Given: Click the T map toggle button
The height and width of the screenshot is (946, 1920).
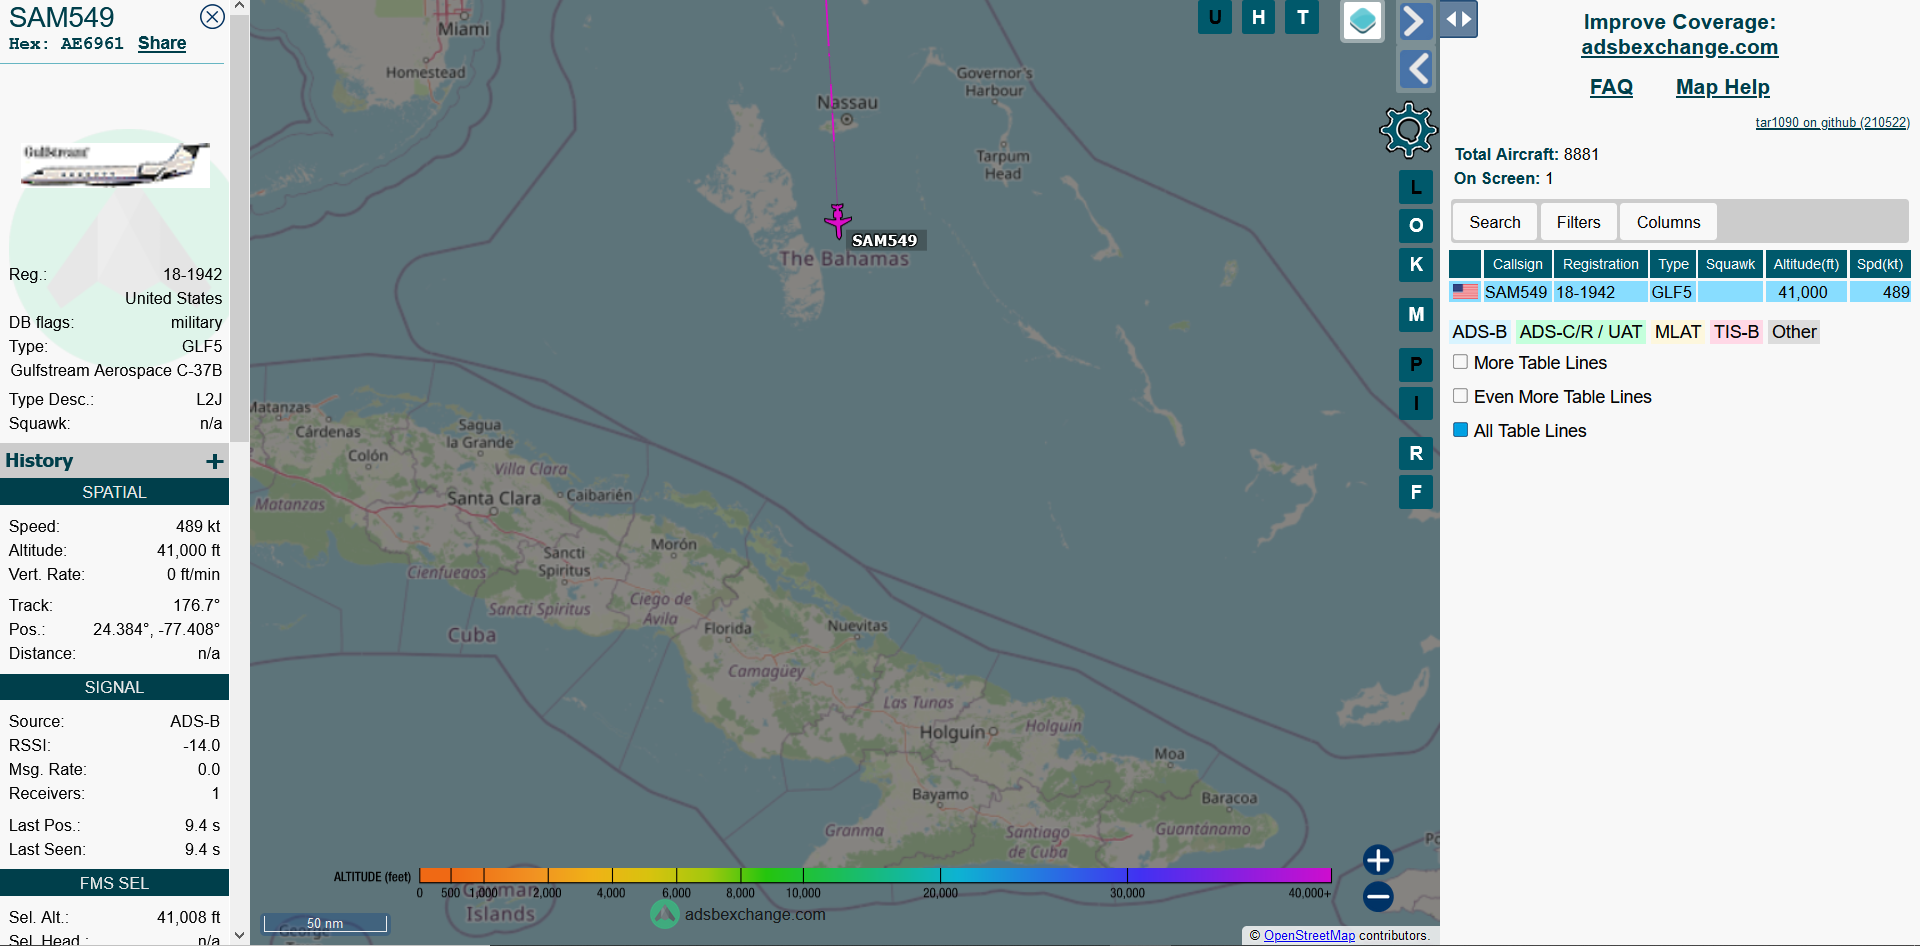Looking at the screenshot, I should coord(1302,17).
